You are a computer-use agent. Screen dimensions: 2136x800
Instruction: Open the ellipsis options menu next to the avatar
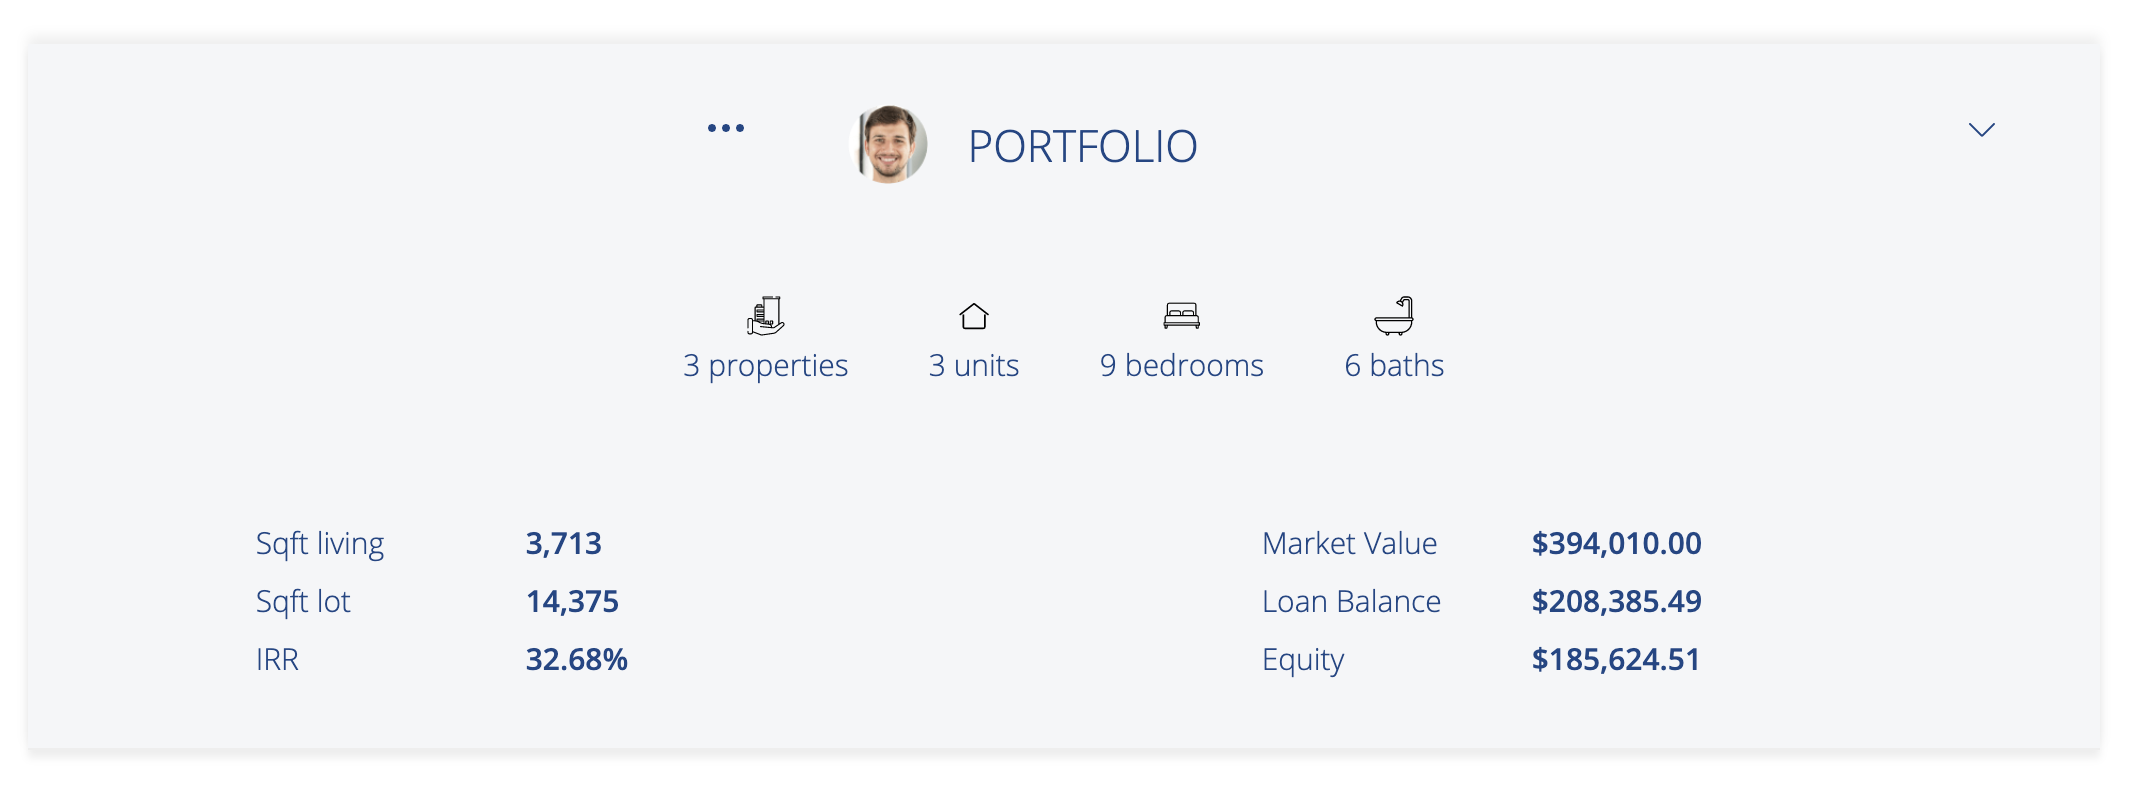(x=726, y=127)
